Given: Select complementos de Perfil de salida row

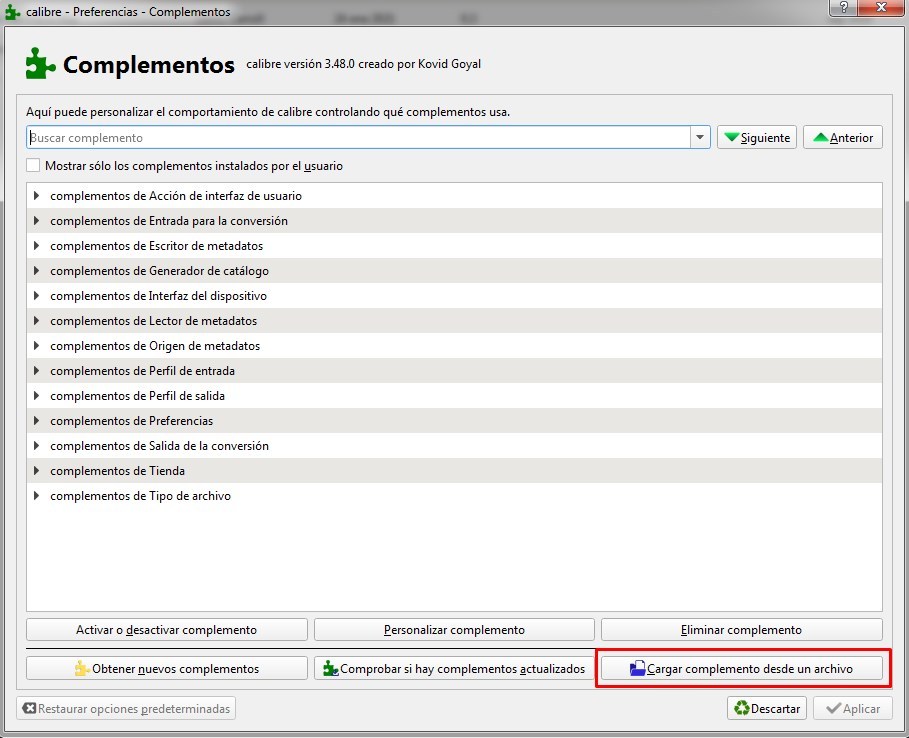Looking at the screenshot, I should 137,396.
